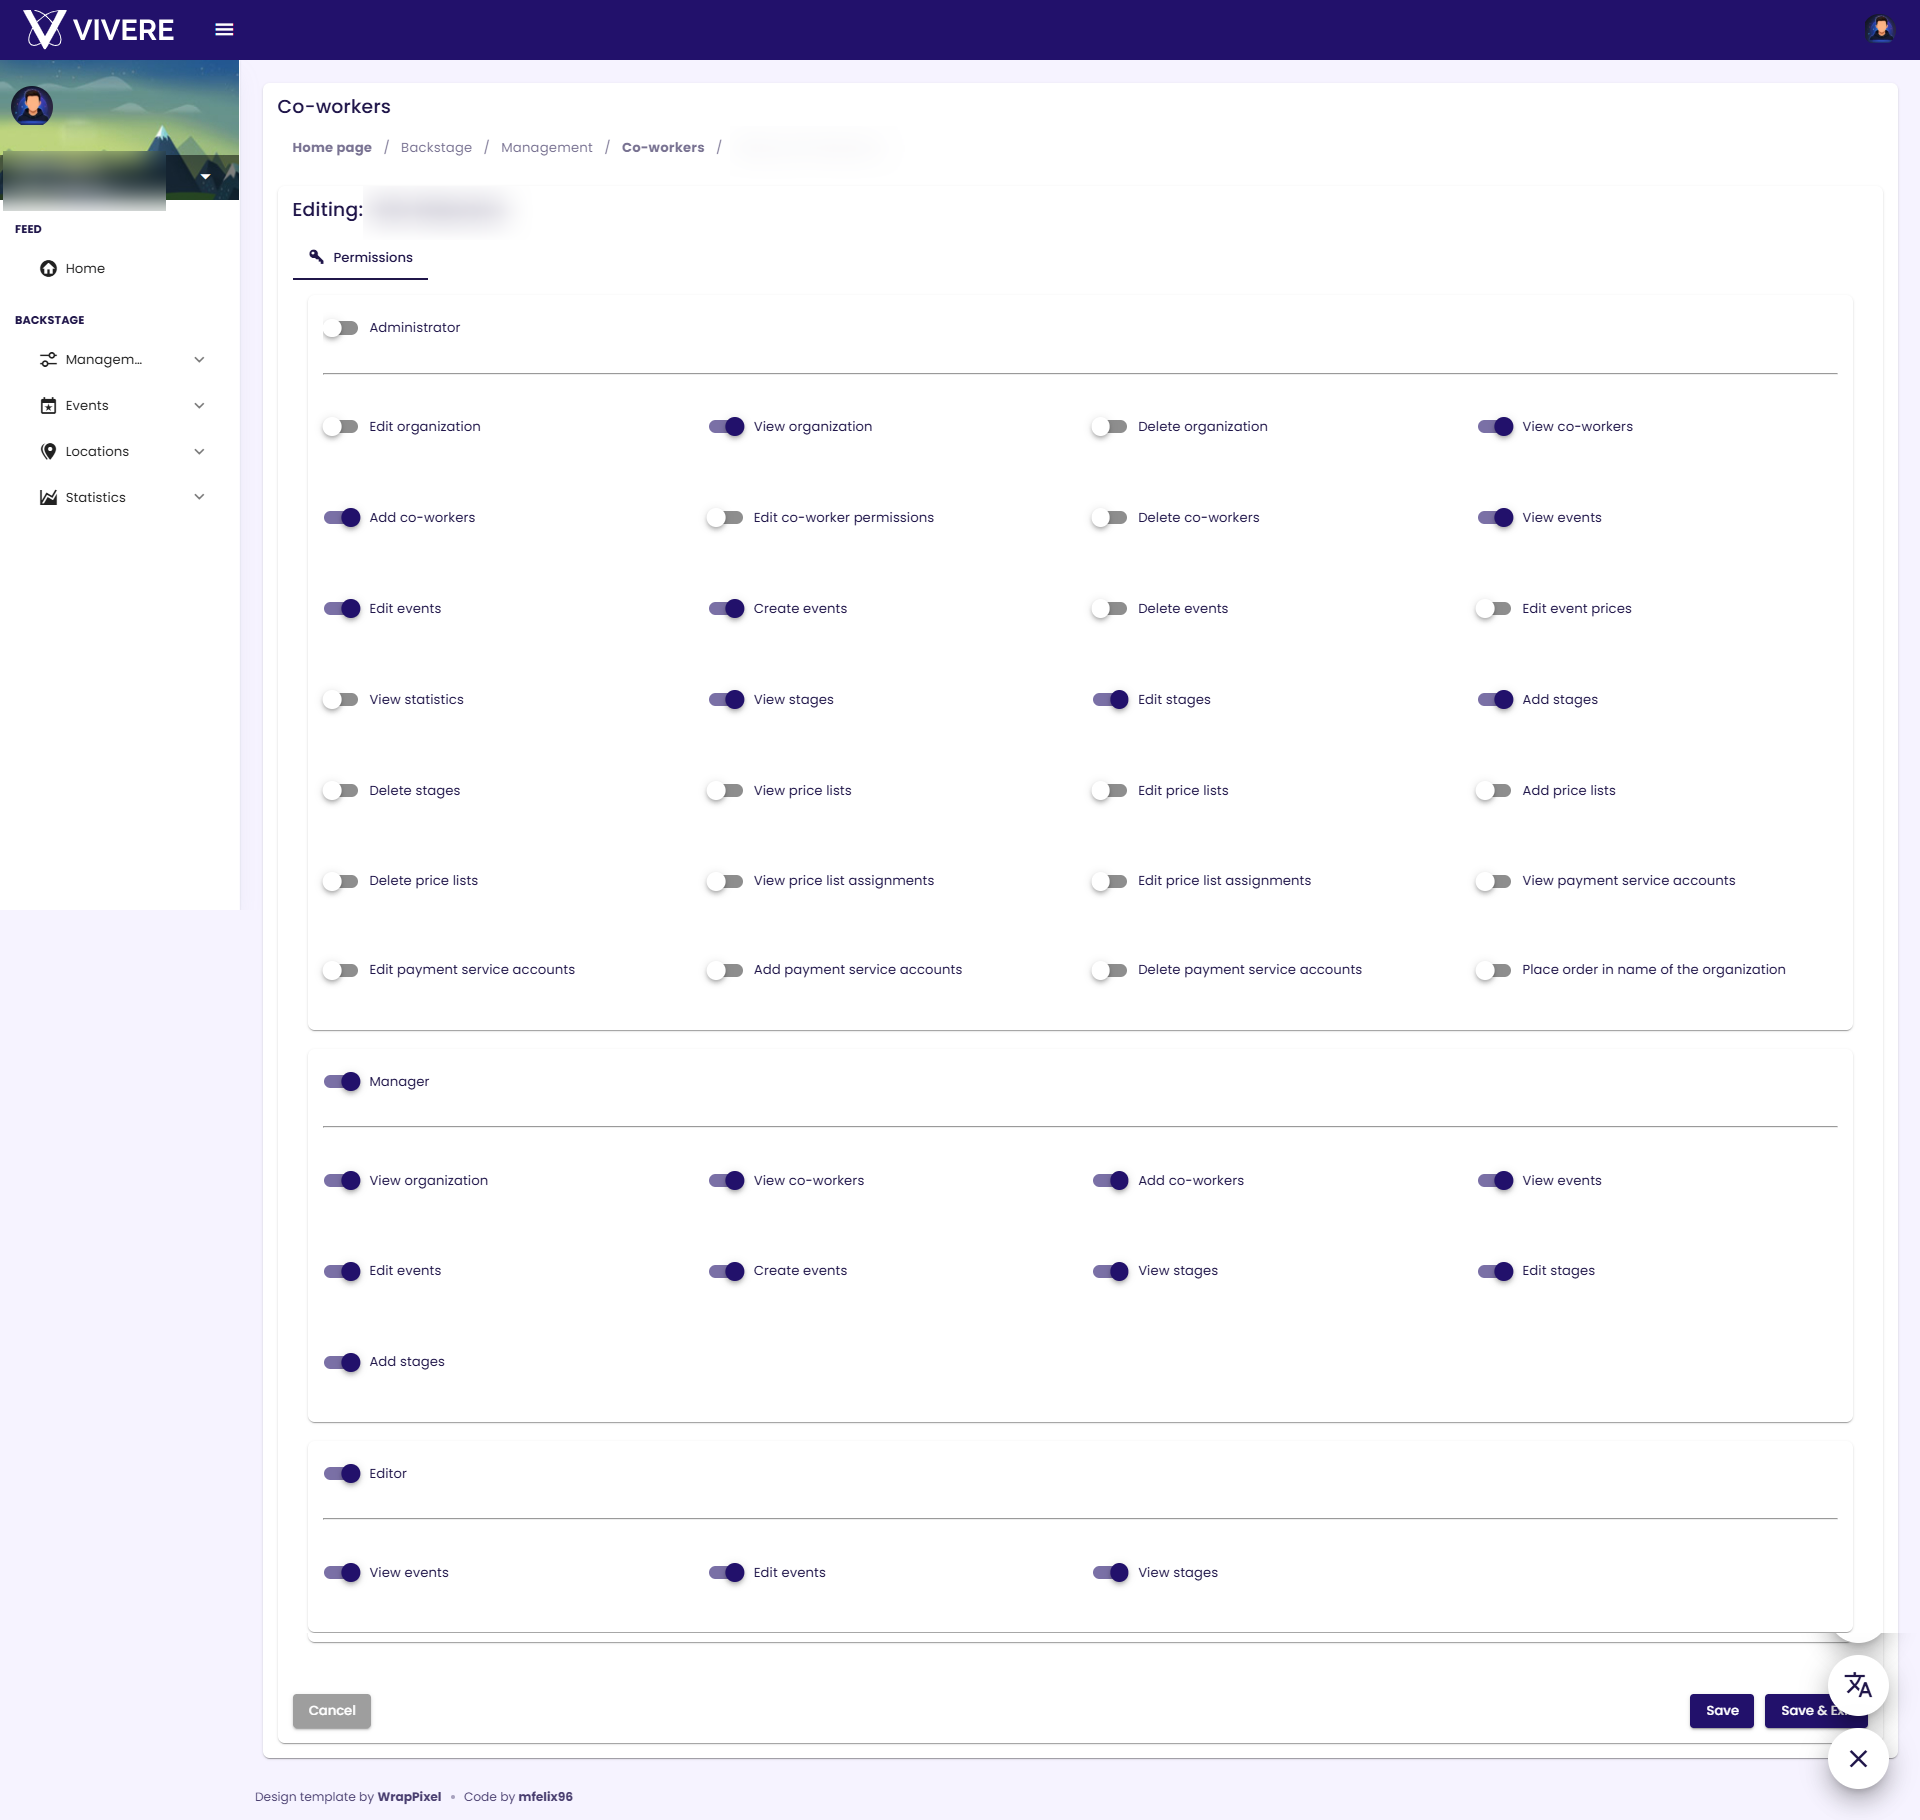Open the Locations item in sidebar

point(120,451)
